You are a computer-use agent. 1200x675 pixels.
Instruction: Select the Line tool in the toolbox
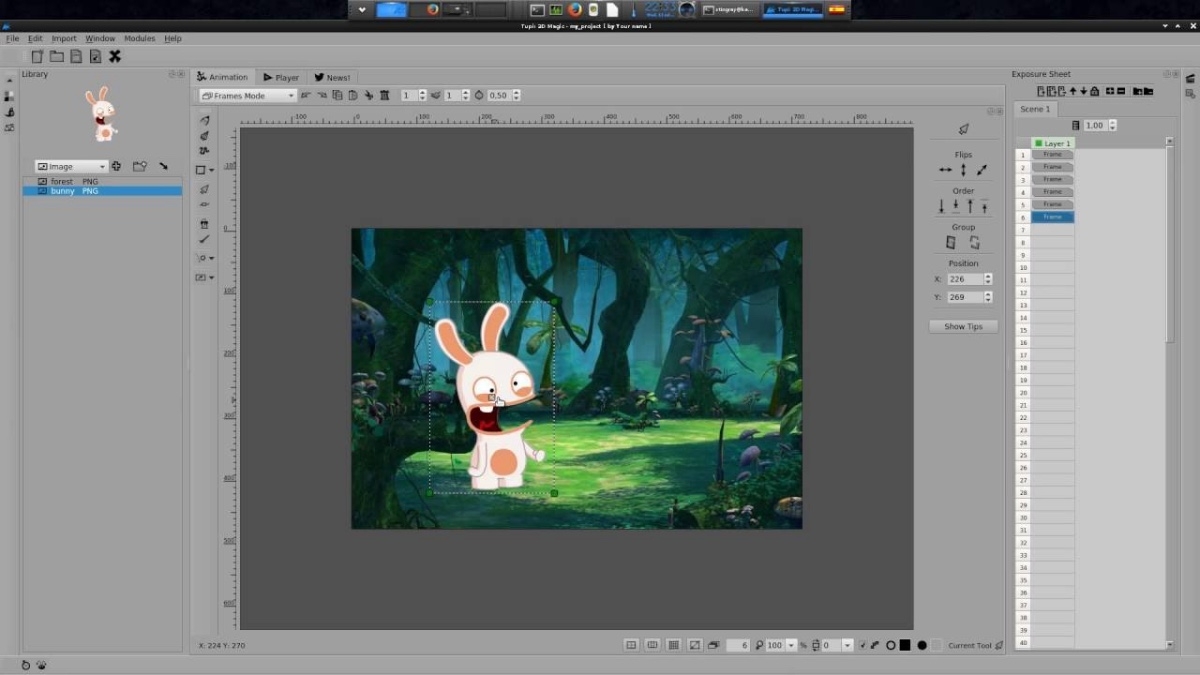click(x=205, y=239)
